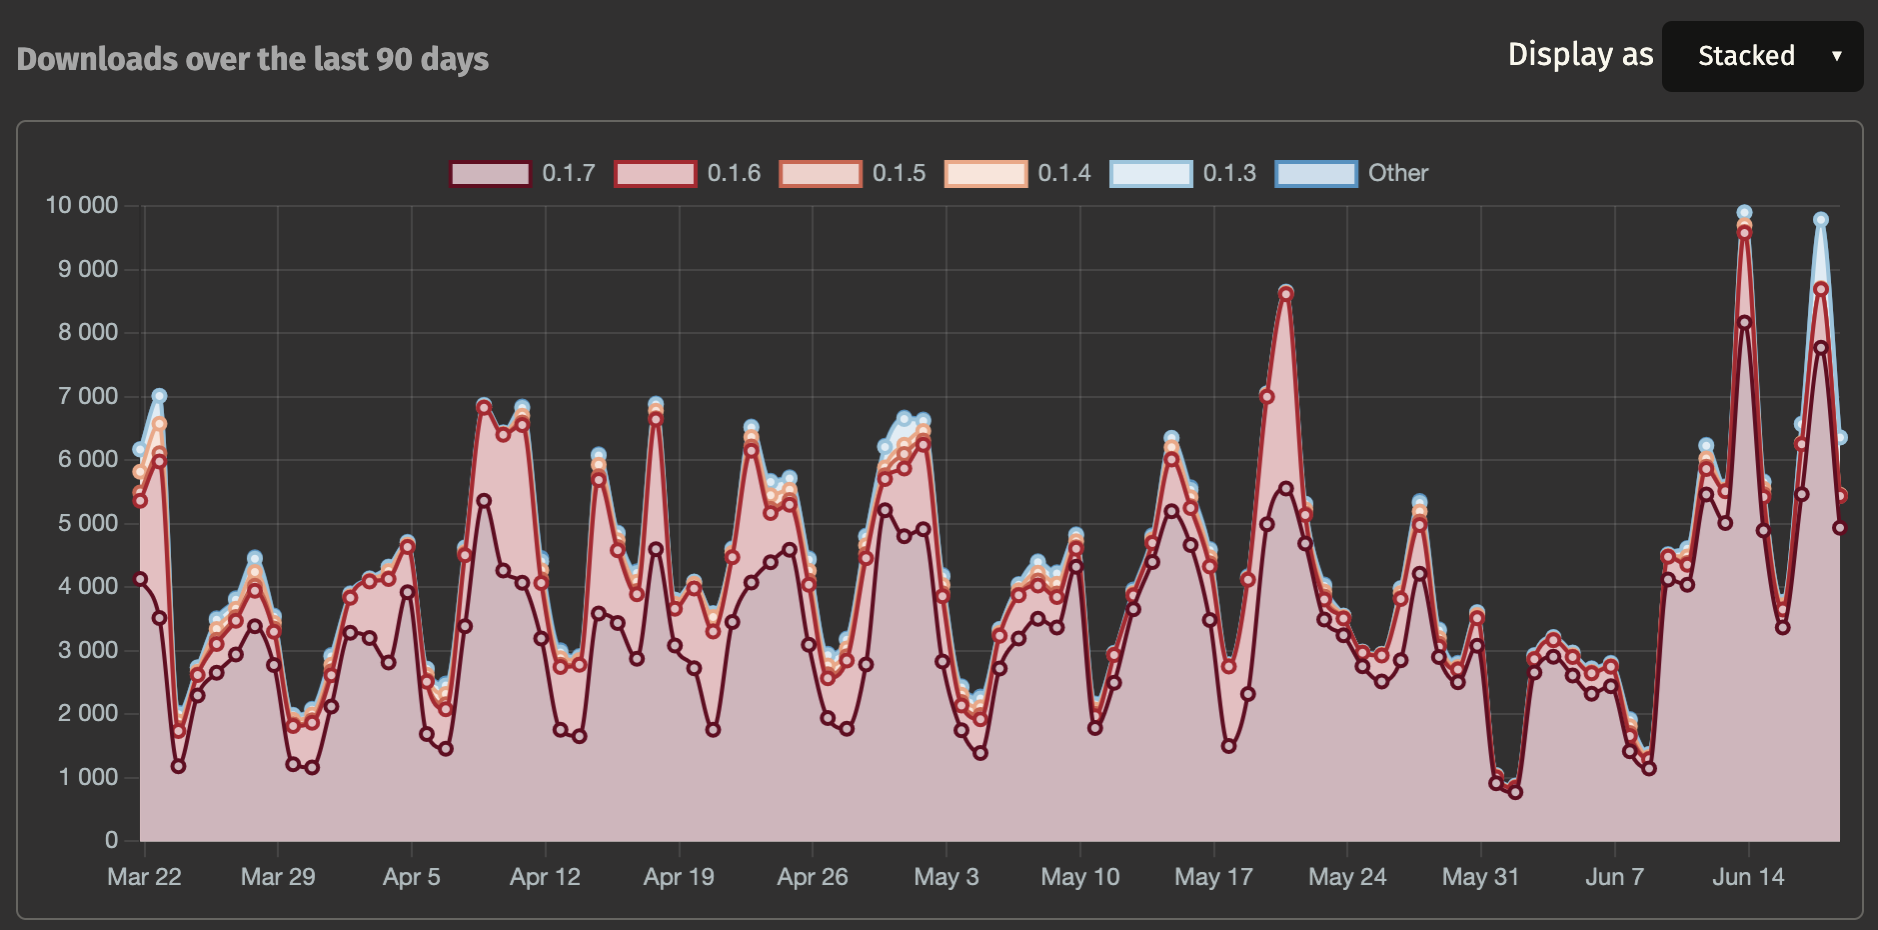Screen dimensions: 1878x930
Task: Click the Apr 19 x-axis label
Action: [x=679, y=877]
